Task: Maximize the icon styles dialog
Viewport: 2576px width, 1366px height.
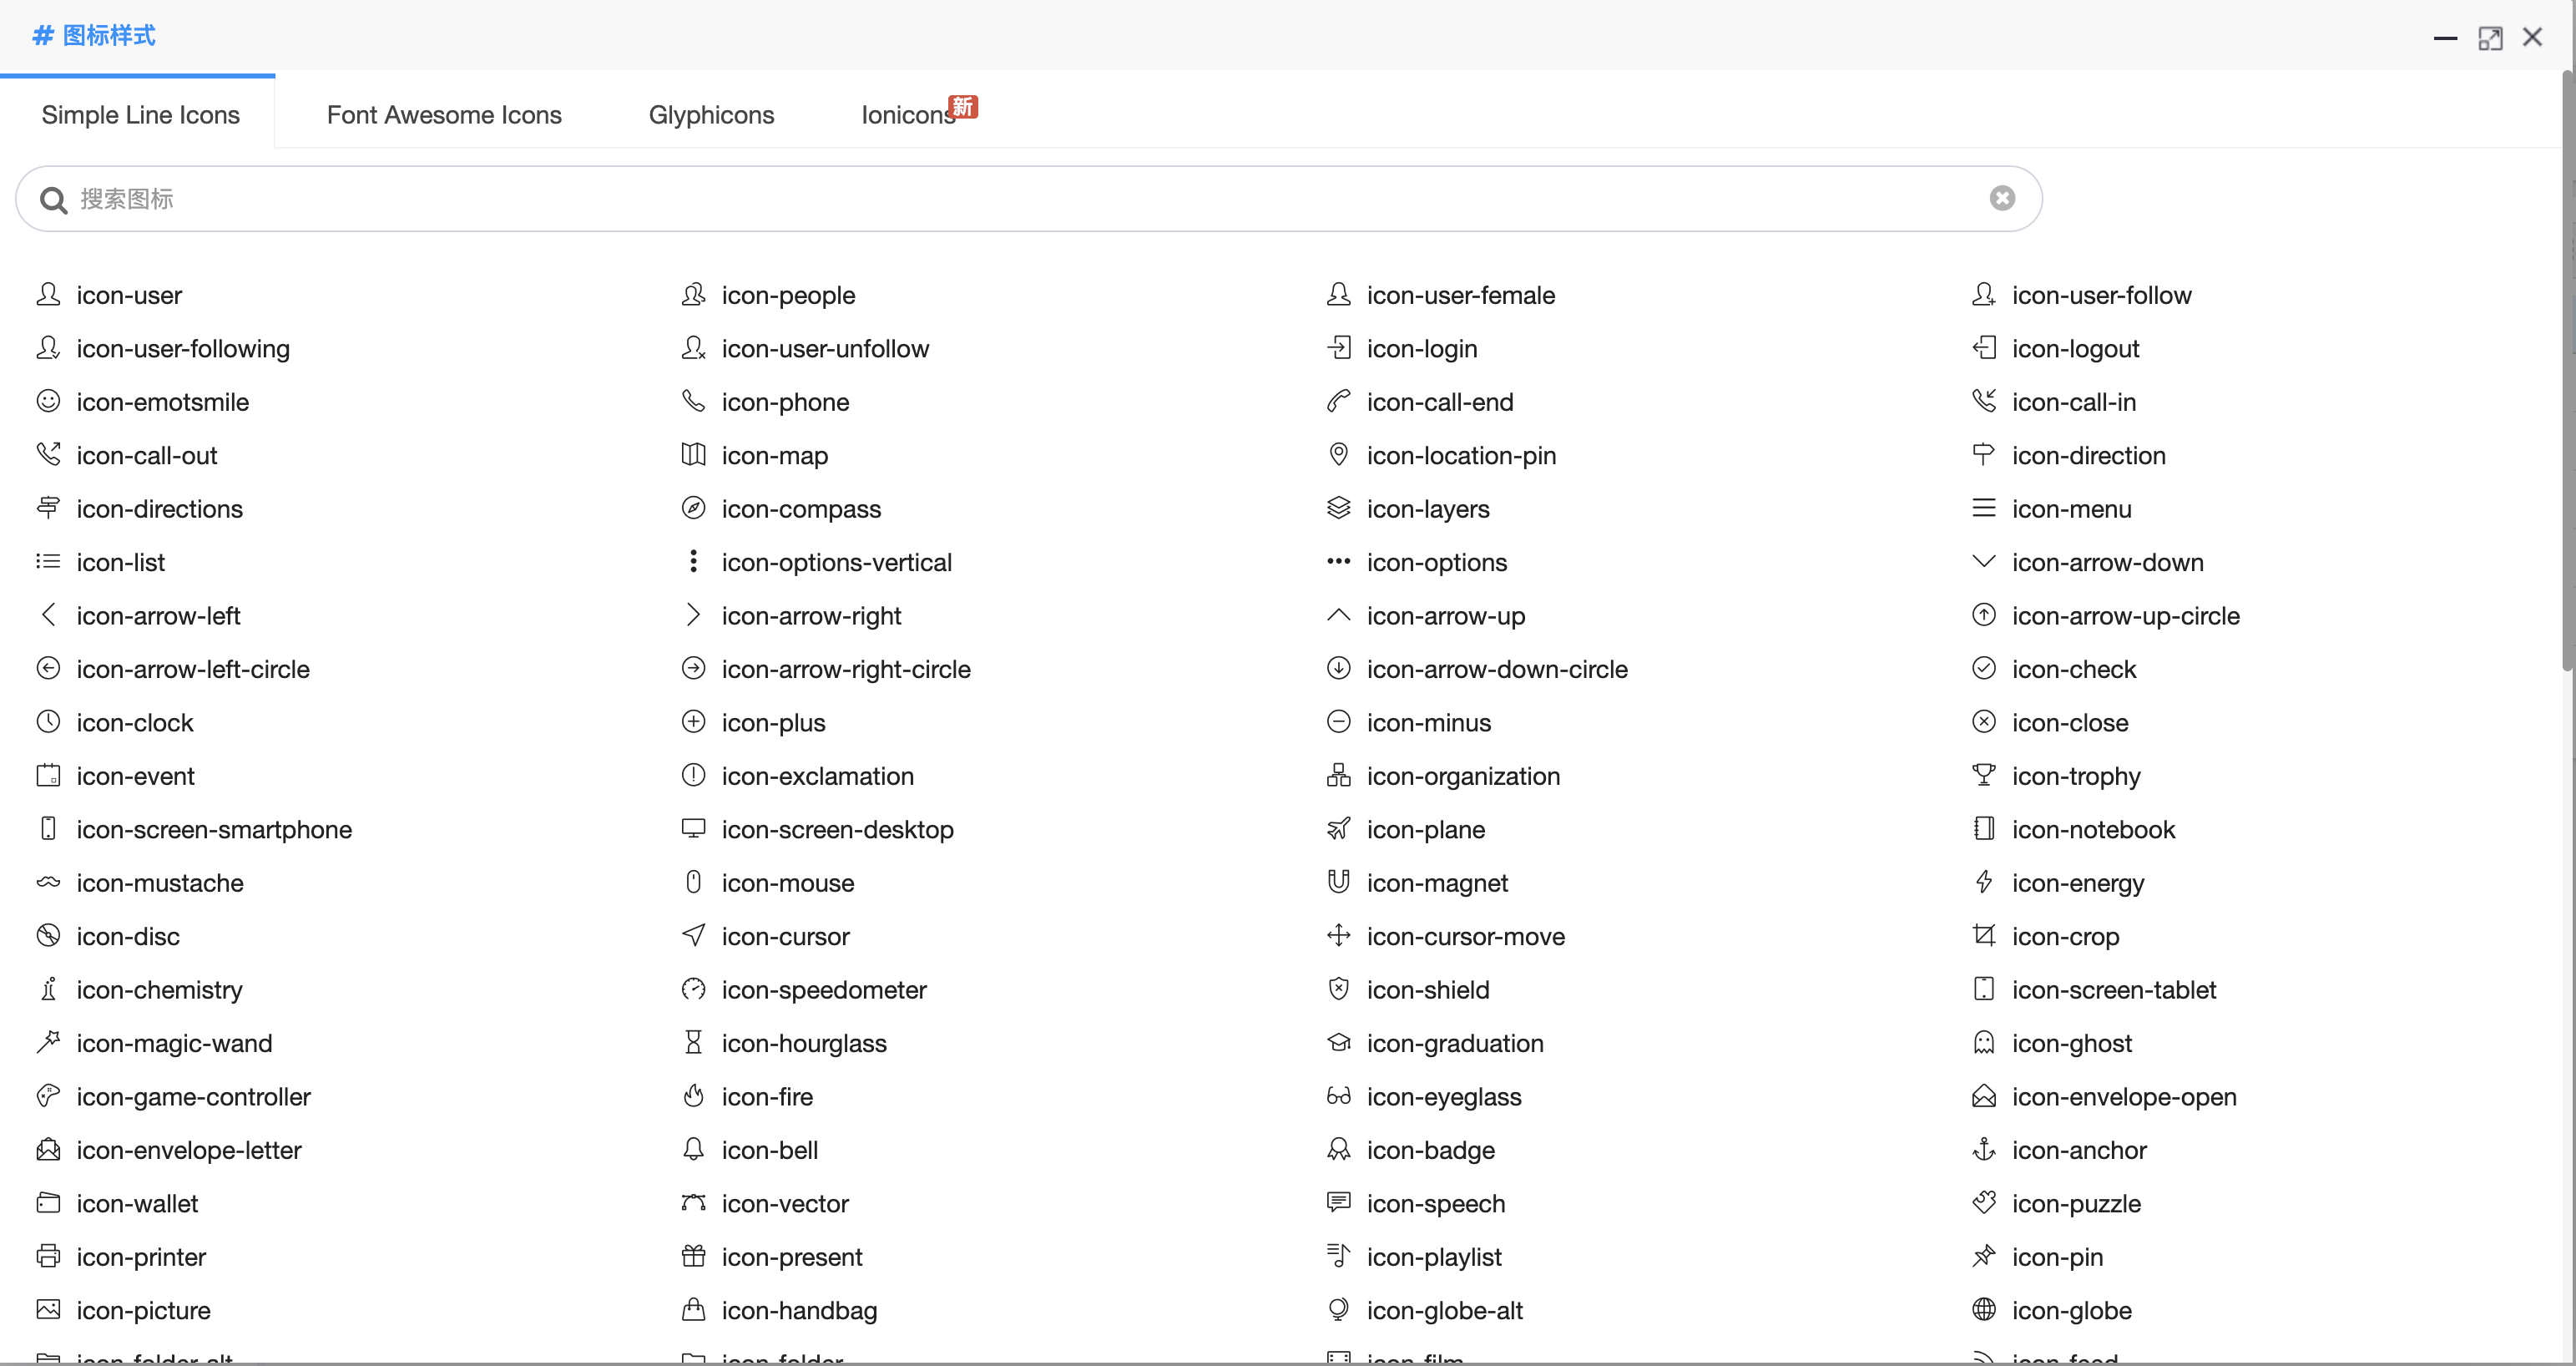Action: pos(2490,38)
